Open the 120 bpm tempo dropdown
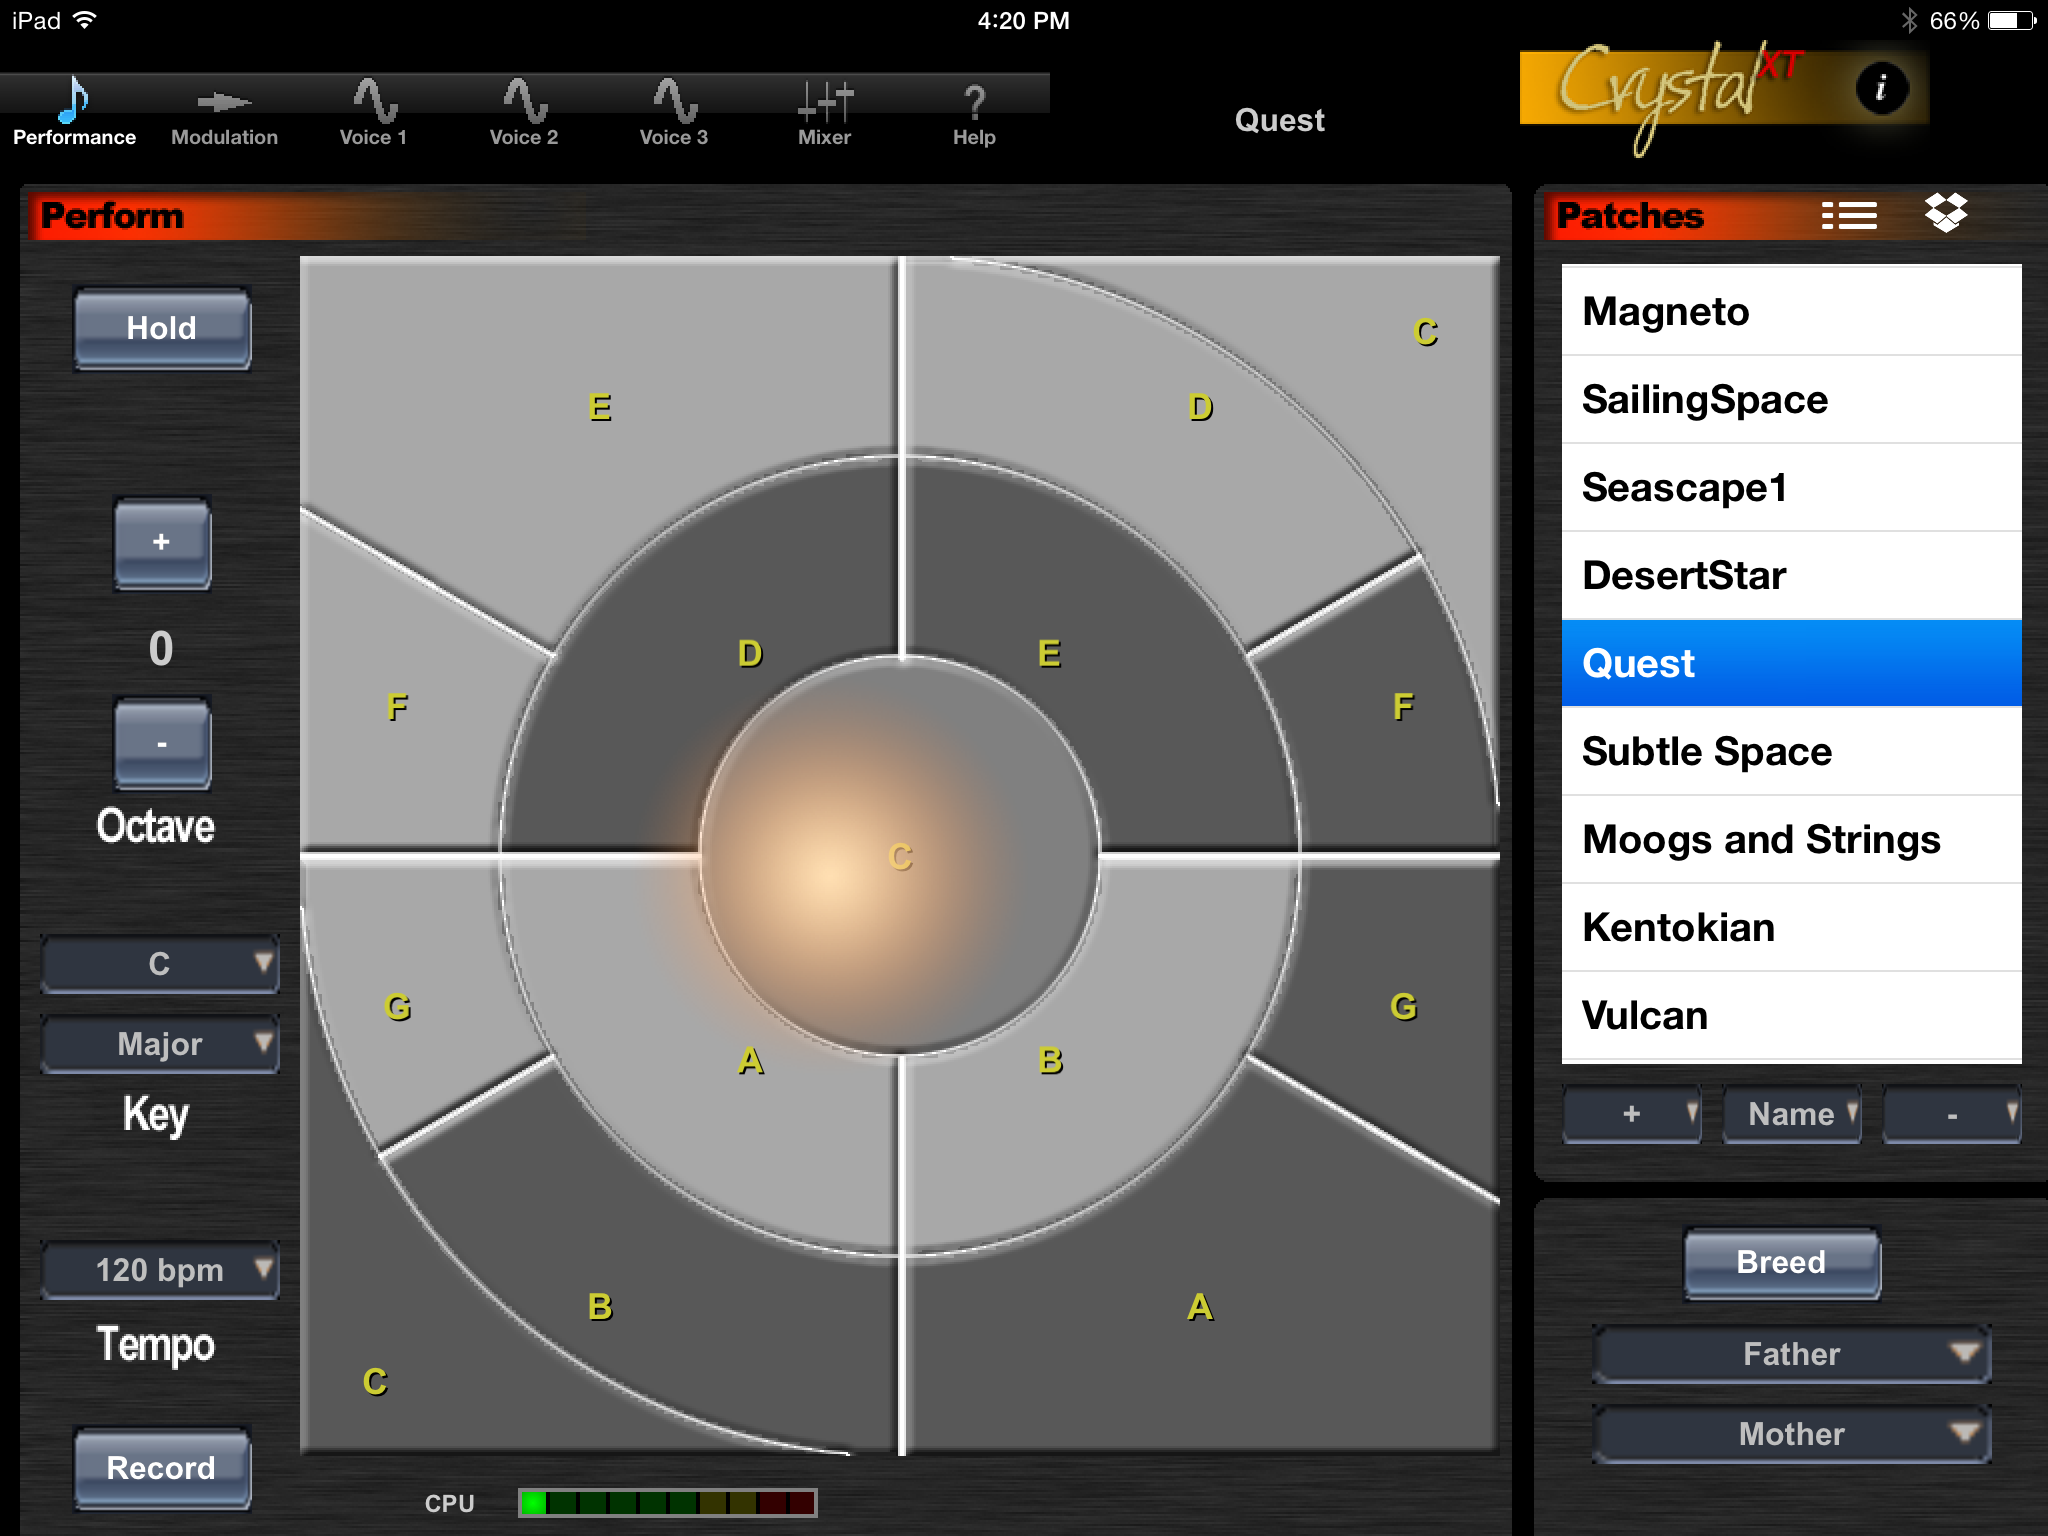2048x1536 pixels. click(159, 1269)
